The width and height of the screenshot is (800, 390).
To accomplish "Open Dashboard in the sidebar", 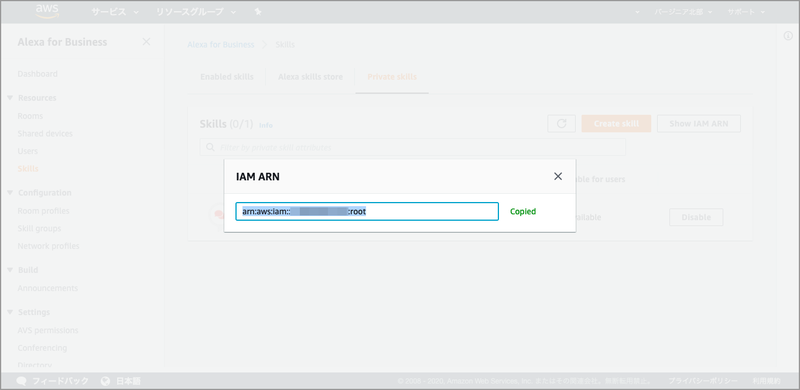I will [x=37, y=74].
